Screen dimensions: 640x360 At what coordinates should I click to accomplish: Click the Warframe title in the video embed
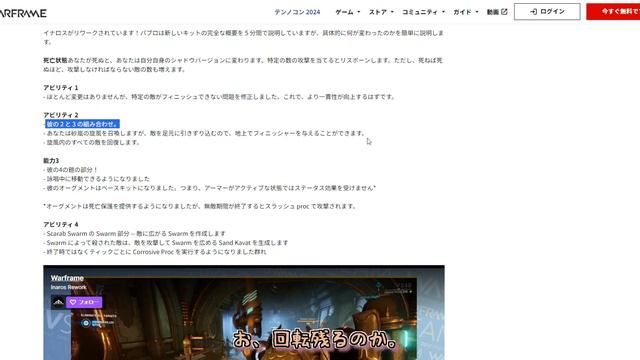[x=67, y=278]
